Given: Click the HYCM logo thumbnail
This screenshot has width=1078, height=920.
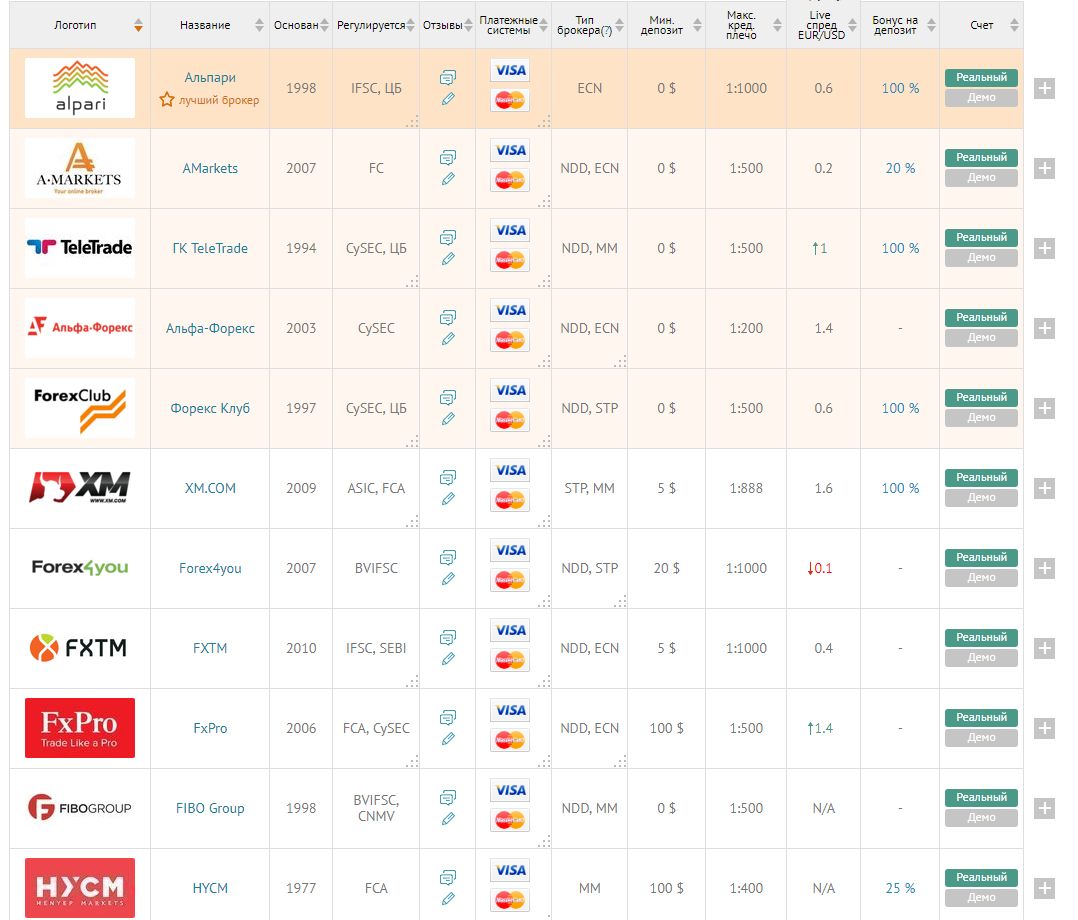Looking at the screenshot, I should [x=80, y=887].
